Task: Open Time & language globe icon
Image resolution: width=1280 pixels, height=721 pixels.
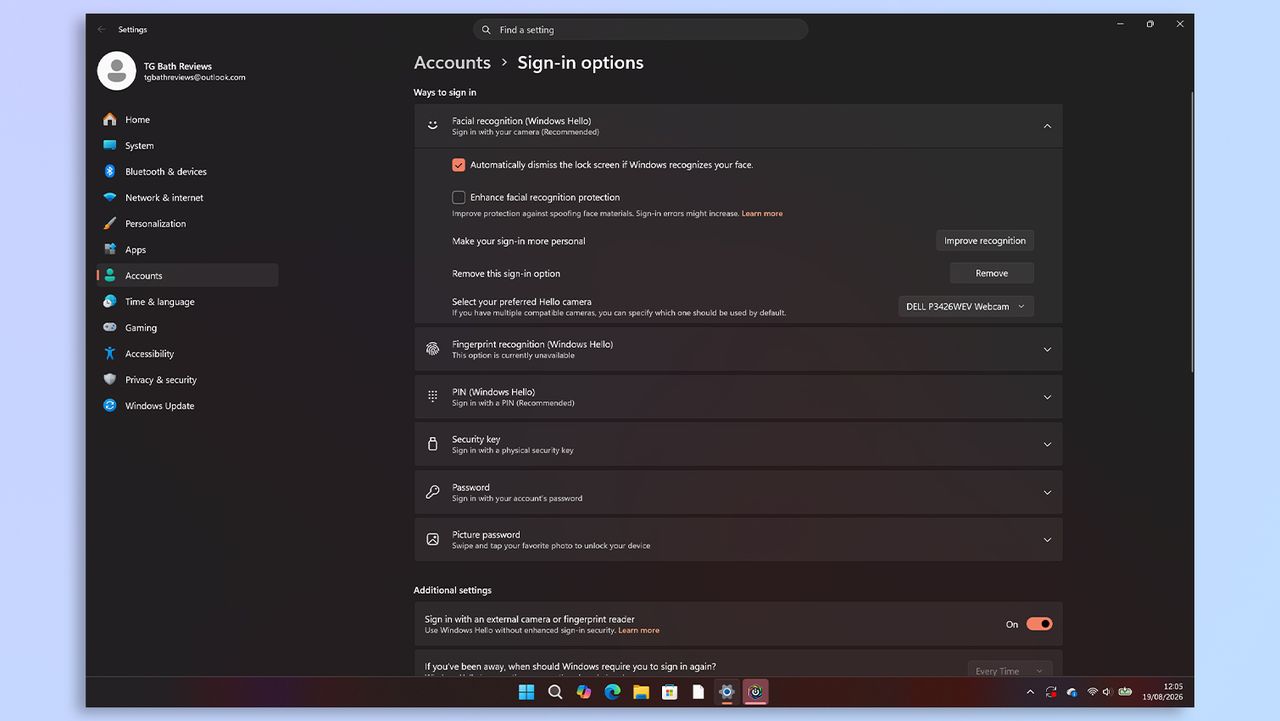Action: 110,301
